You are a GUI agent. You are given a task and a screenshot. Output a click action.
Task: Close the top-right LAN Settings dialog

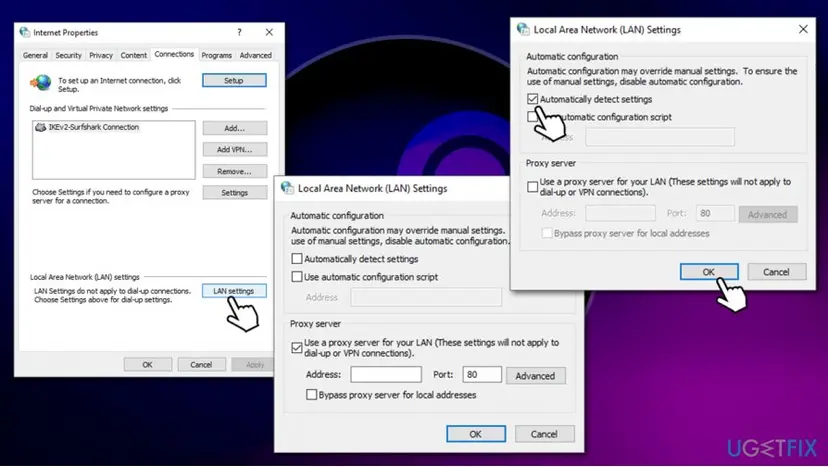click(x=803, y=29)
